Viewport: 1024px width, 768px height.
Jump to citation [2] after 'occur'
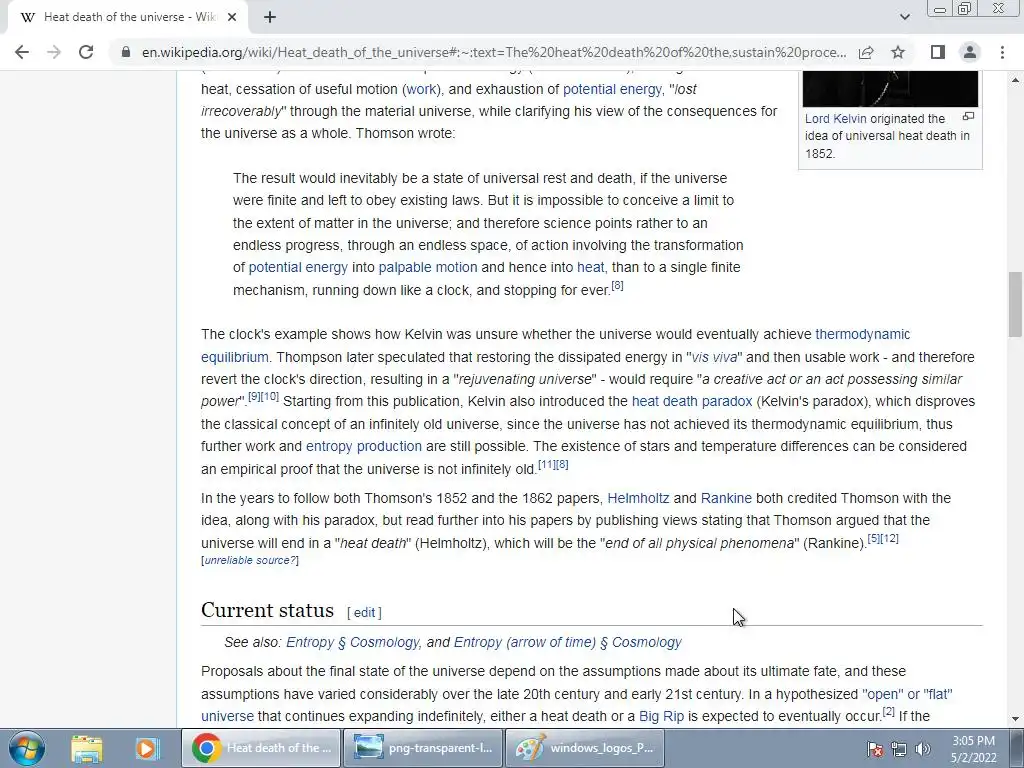tap(888, 712)
